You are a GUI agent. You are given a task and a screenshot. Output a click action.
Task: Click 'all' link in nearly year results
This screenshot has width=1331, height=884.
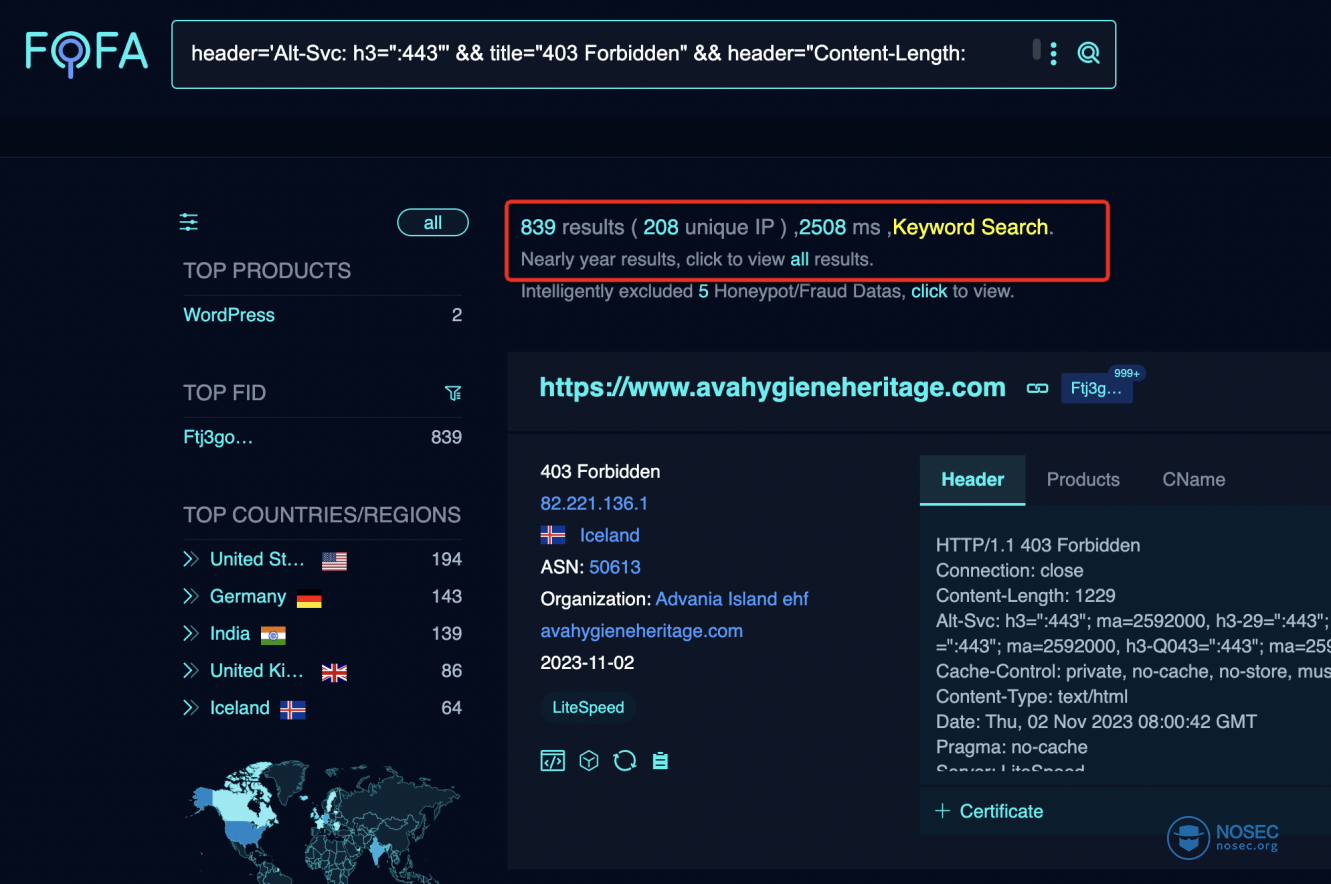click(799, 259)
